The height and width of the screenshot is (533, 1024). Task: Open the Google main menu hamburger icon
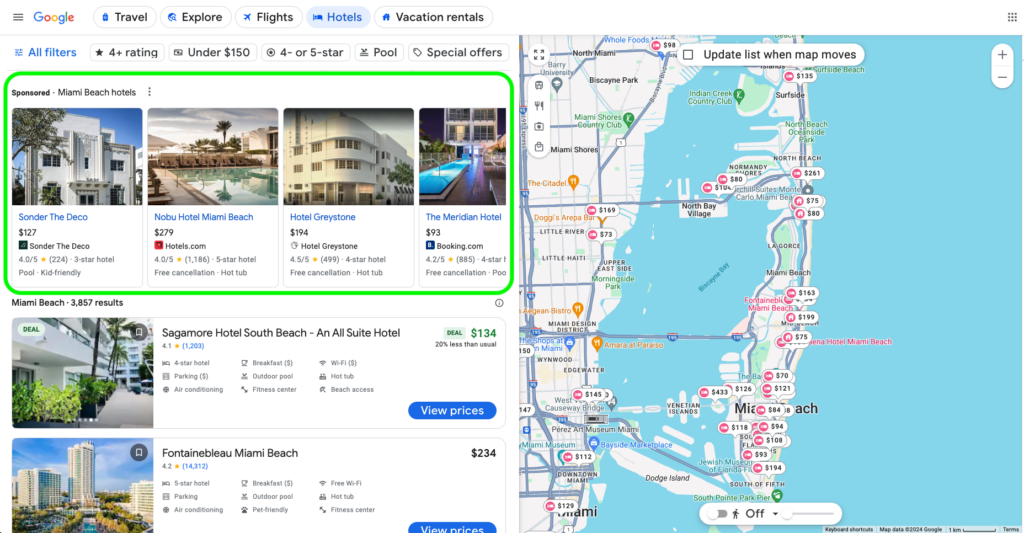pyautogui.click(x=18, y=17)
